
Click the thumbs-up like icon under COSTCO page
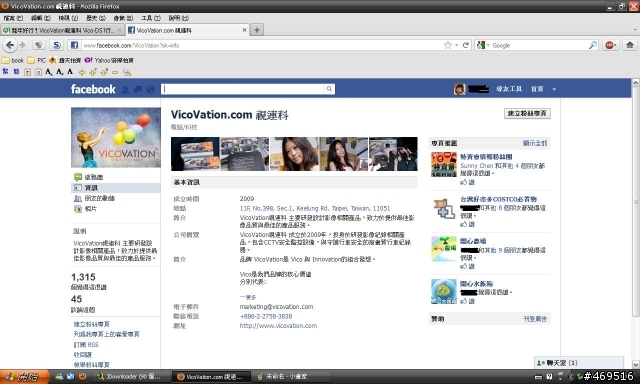(464, 224)
